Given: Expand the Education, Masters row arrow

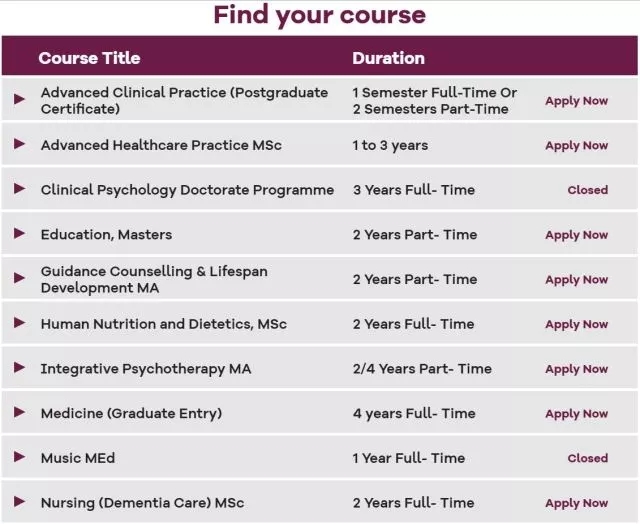Looking at the screenshot, I should coord(20,234).
